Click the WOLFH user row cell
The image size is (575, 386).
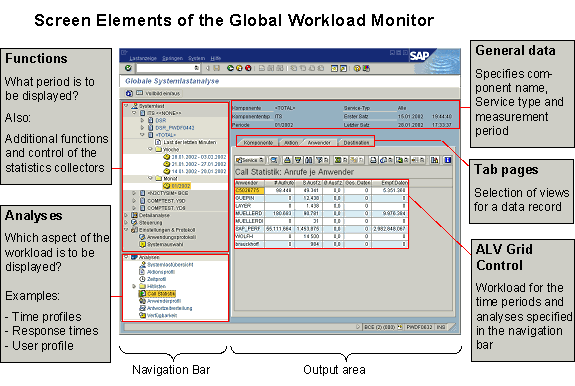[x=249, y=236]
